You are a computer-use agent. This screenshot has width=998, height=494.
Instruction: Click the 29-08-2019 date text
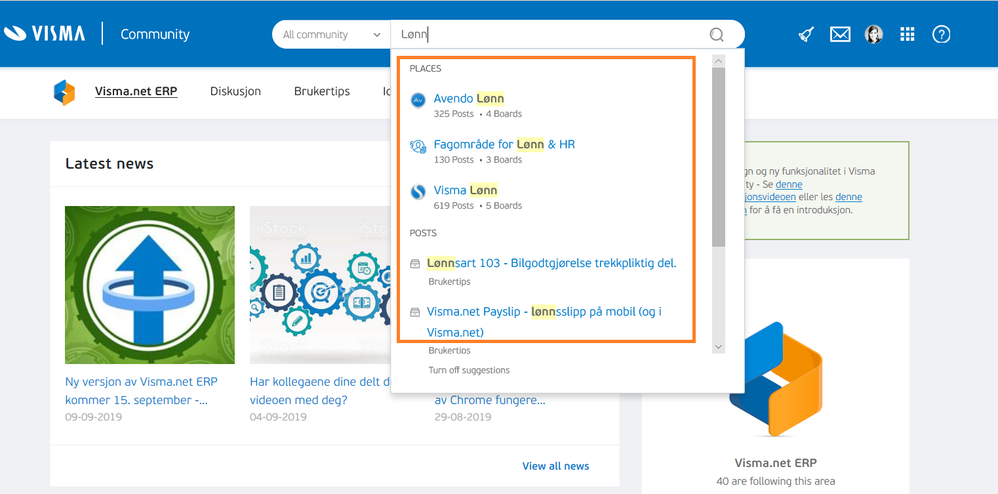click(463, 417)
